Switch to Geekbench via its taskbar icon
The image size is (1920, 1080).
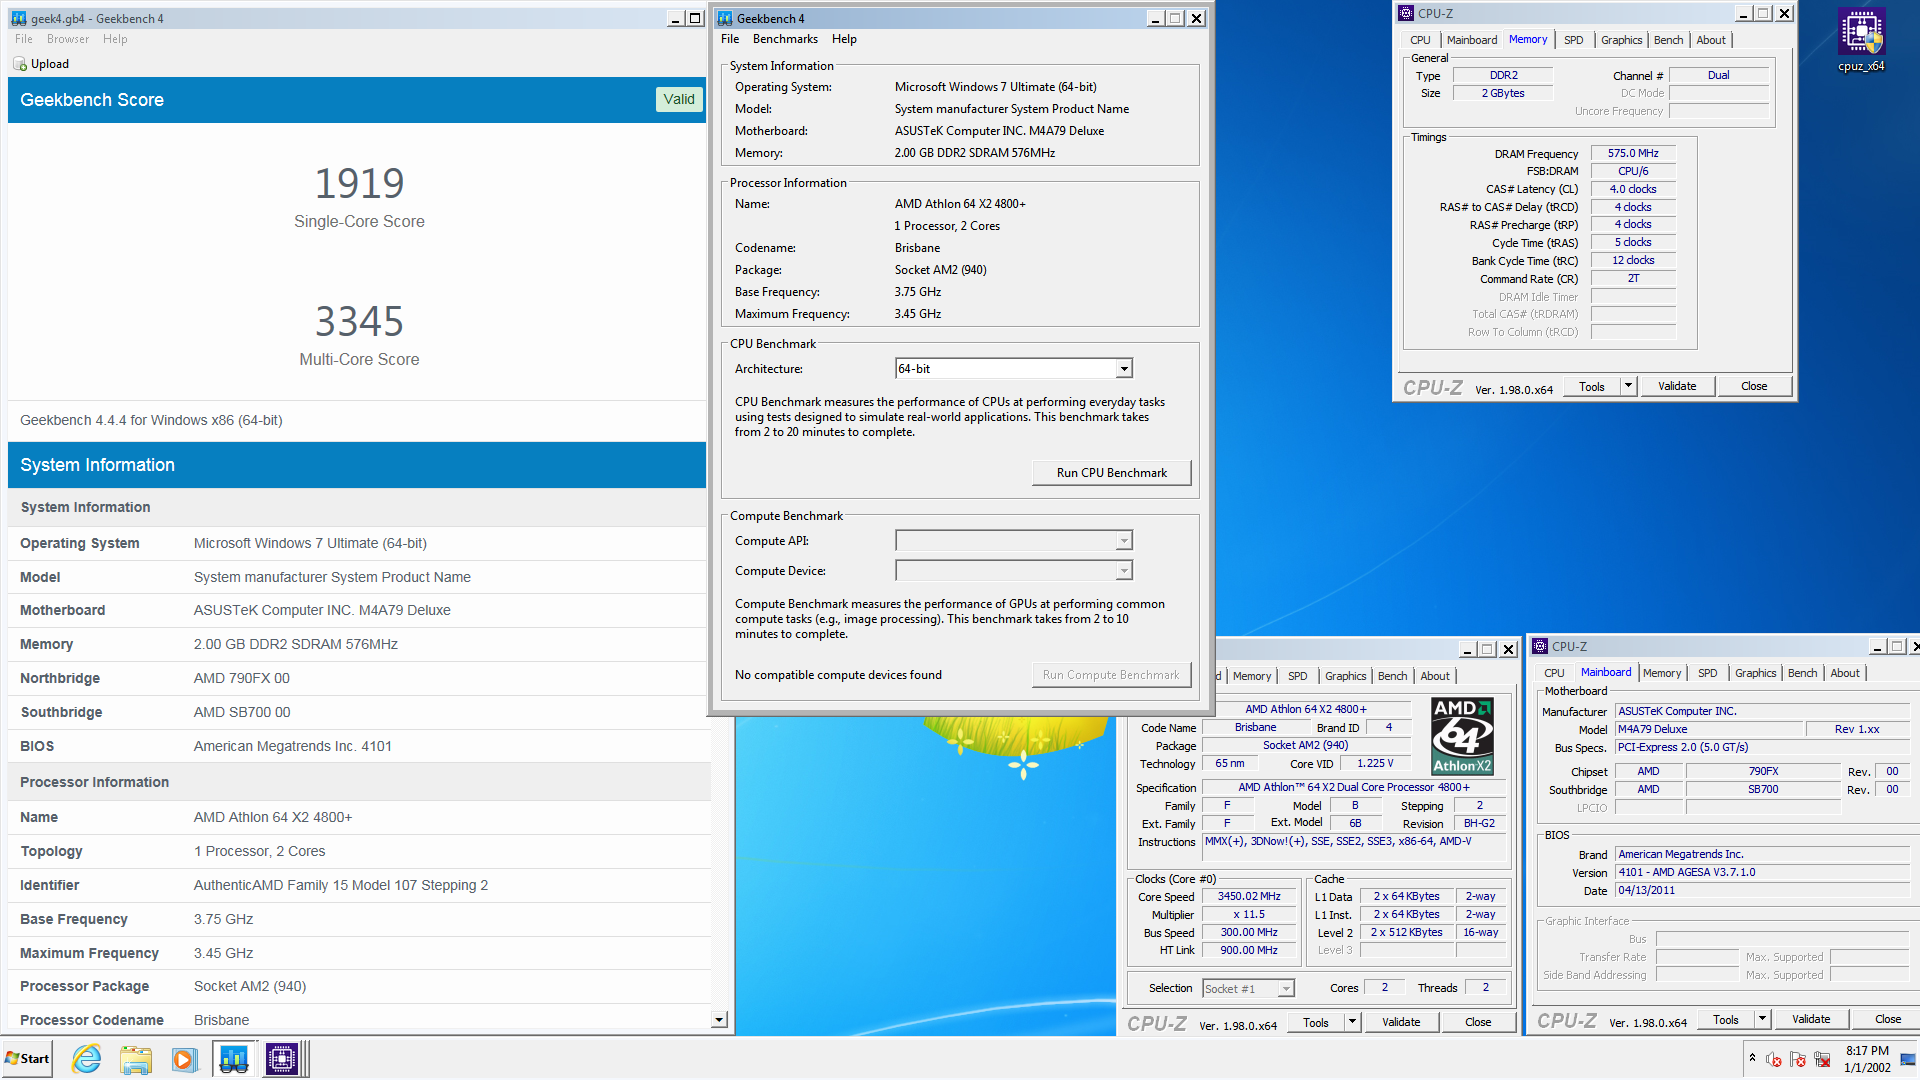click(x=233, y=1059)
